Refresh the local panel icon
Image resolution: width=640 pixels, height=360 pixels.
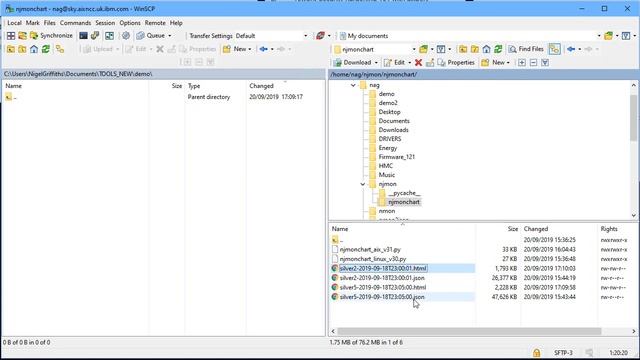coord(46,49)
